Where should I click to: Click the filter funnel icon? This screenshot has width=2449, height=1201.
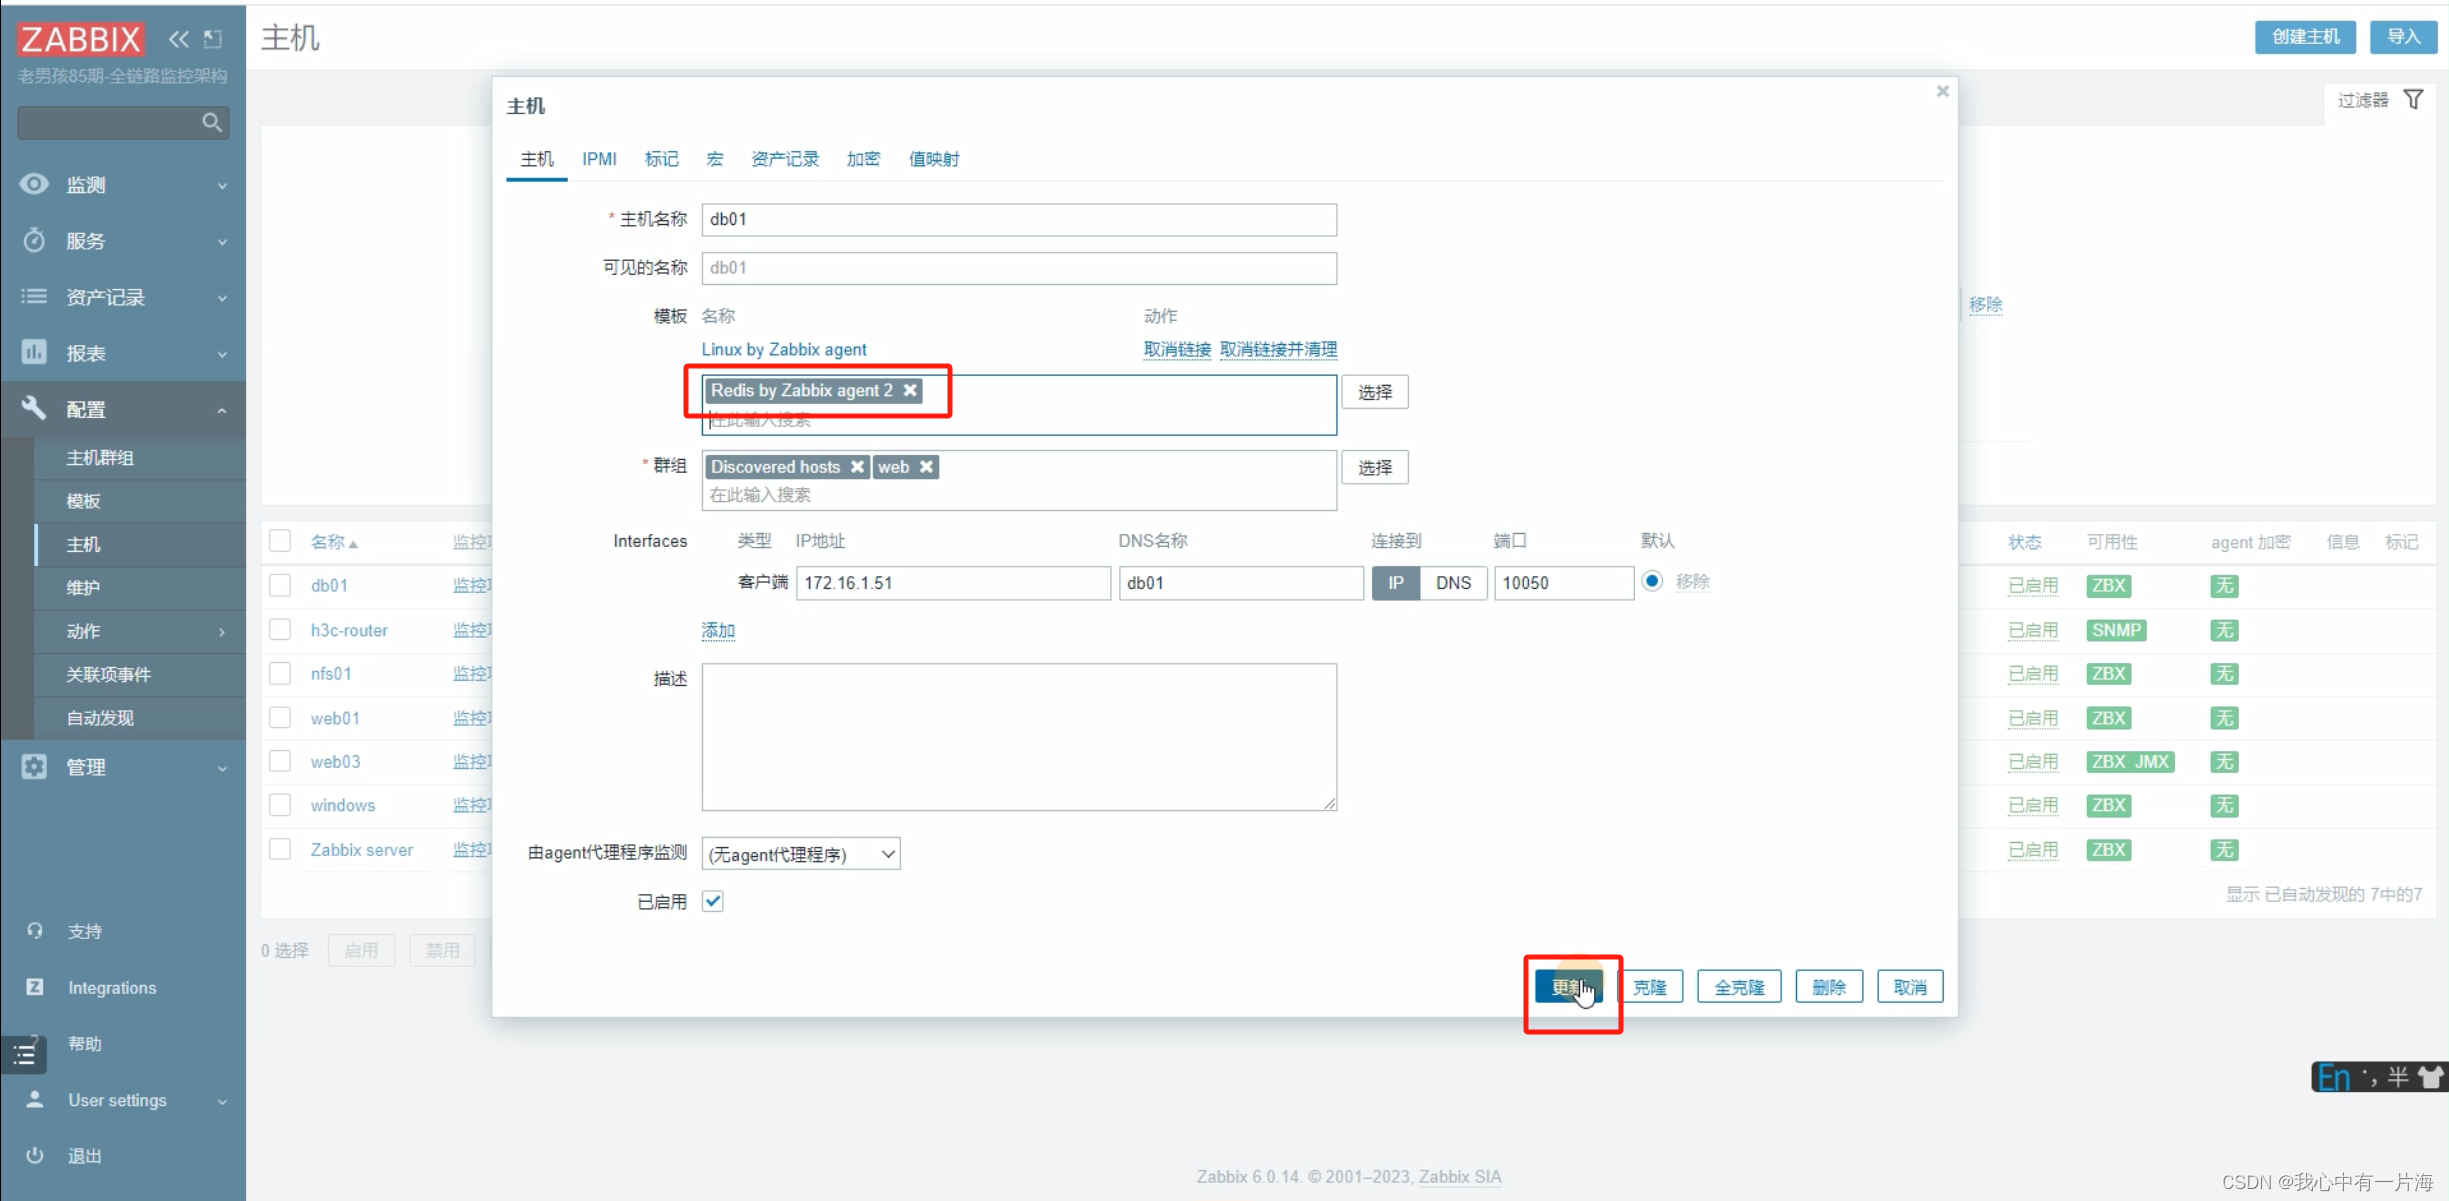2414,99
